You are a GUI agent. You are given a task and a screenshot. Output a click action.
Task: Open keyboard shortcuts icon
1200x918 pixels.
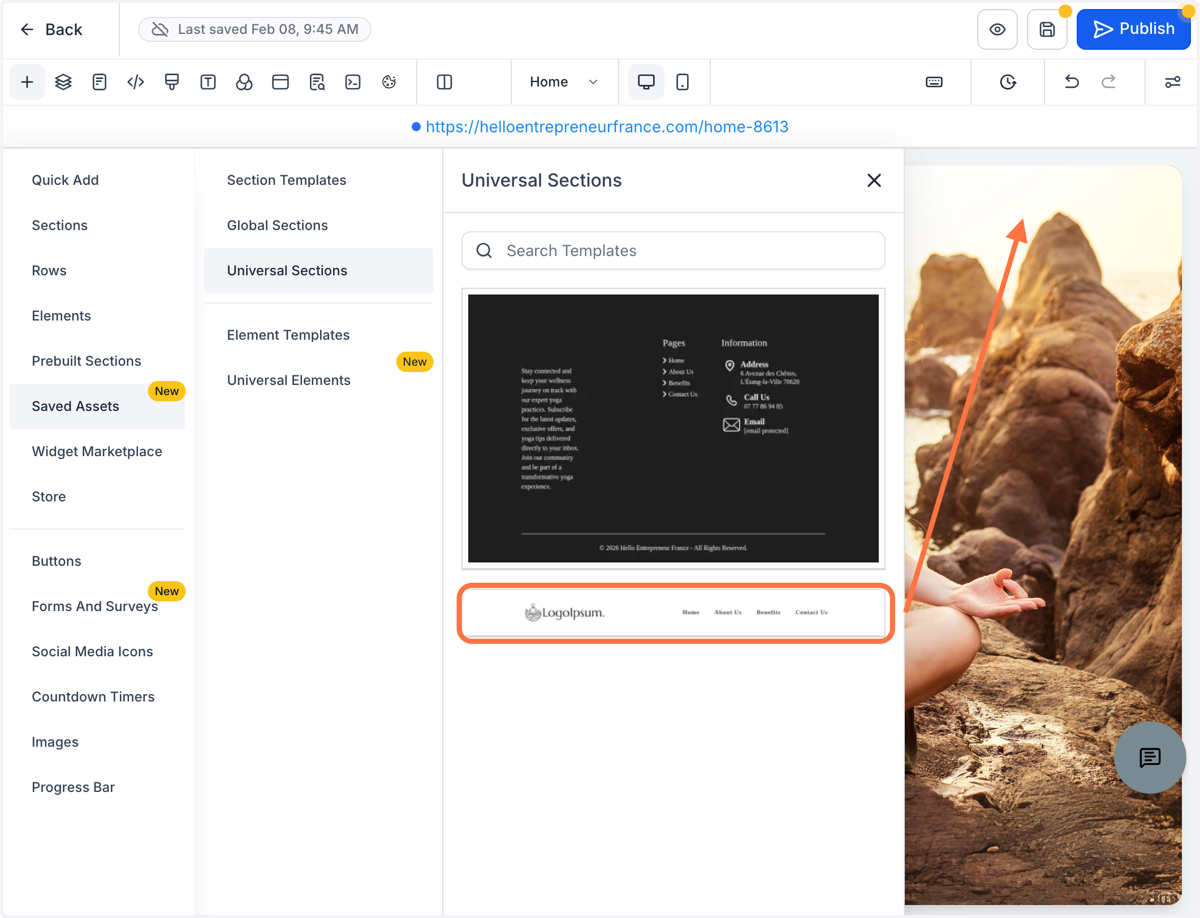(x=934, y=82)
